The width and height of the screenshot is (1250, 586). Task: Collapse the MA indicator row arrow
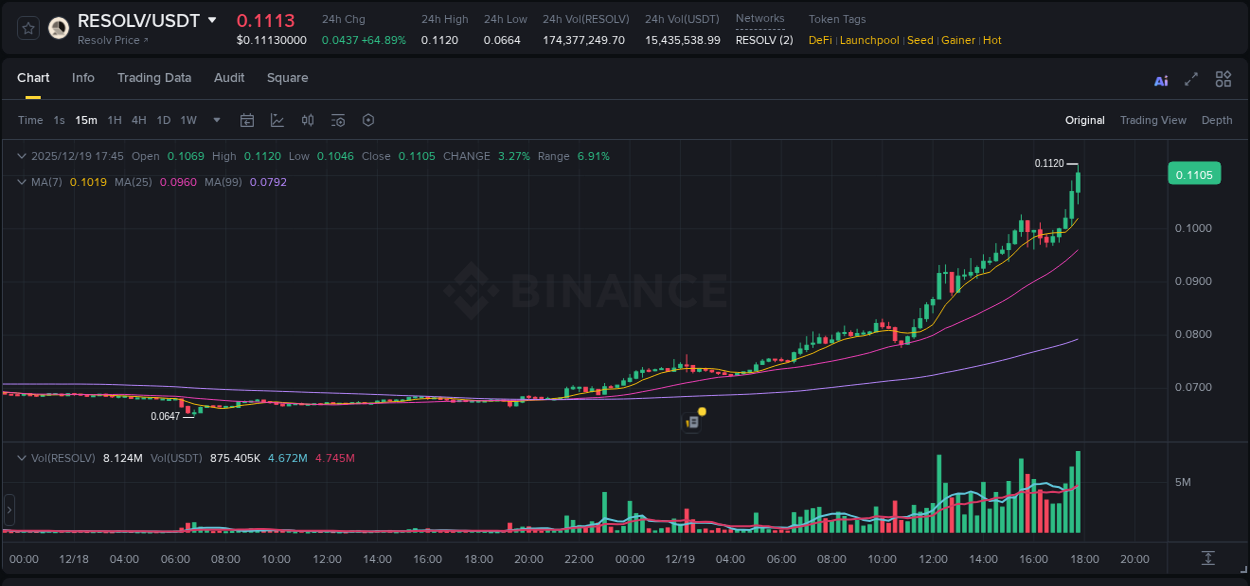(x=20, y=182)
